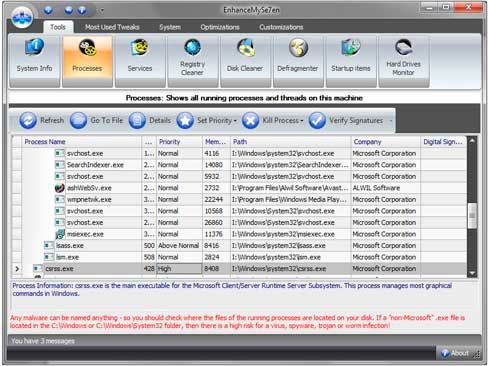Sort by Digital Sign... column header
The width and height of the screenshot is (488, 366).
(x=443, y=142)
